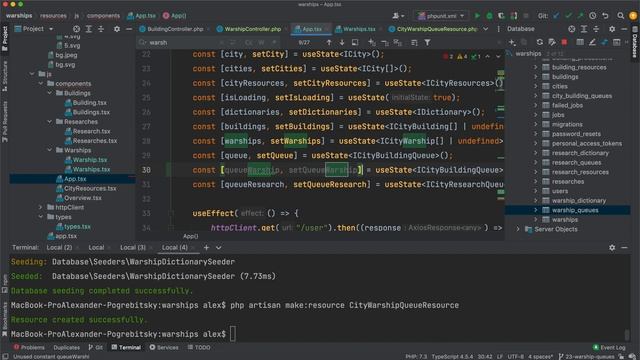The image size is (640, 360).
Task: Expand Server Objects node in Database panel
Action: 518,229
